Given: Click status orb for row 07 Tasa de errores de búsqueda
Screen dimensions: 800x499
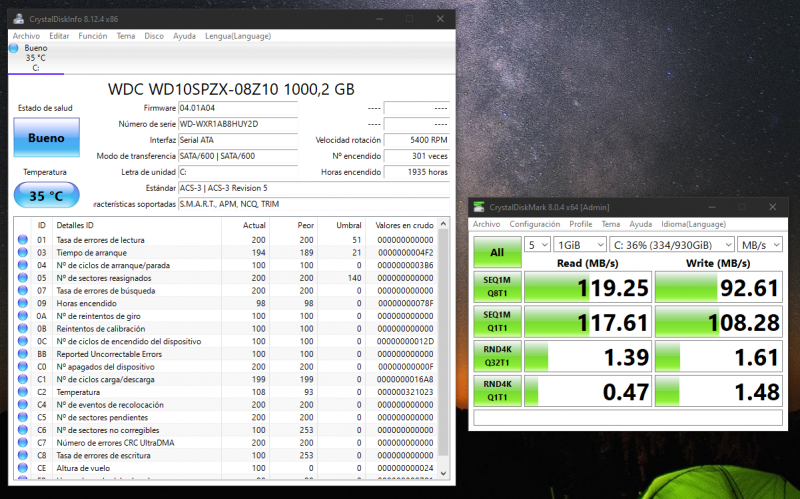Looking at the screenshot, I should coord(22,291).
